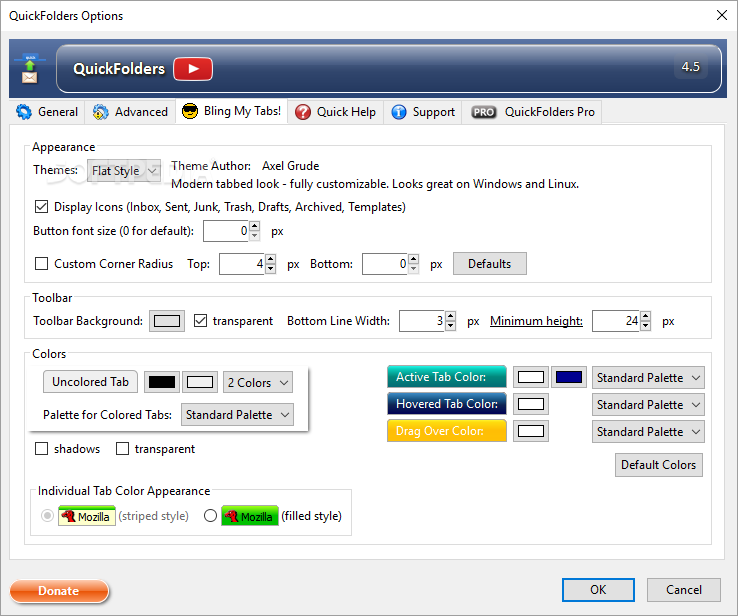
Task: Click the red question mark Quick Help icon
Action: pyautogui.click(x=303, y=112)
